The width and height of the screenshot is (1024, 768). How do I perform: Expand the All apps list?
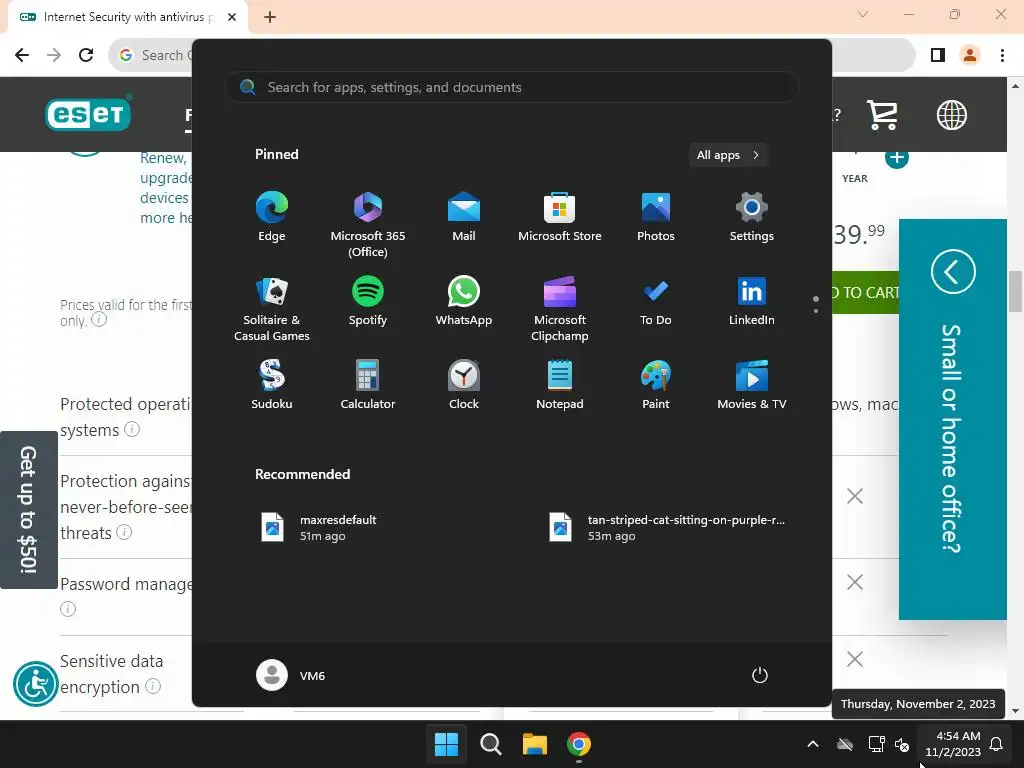[x=728, y=155]
